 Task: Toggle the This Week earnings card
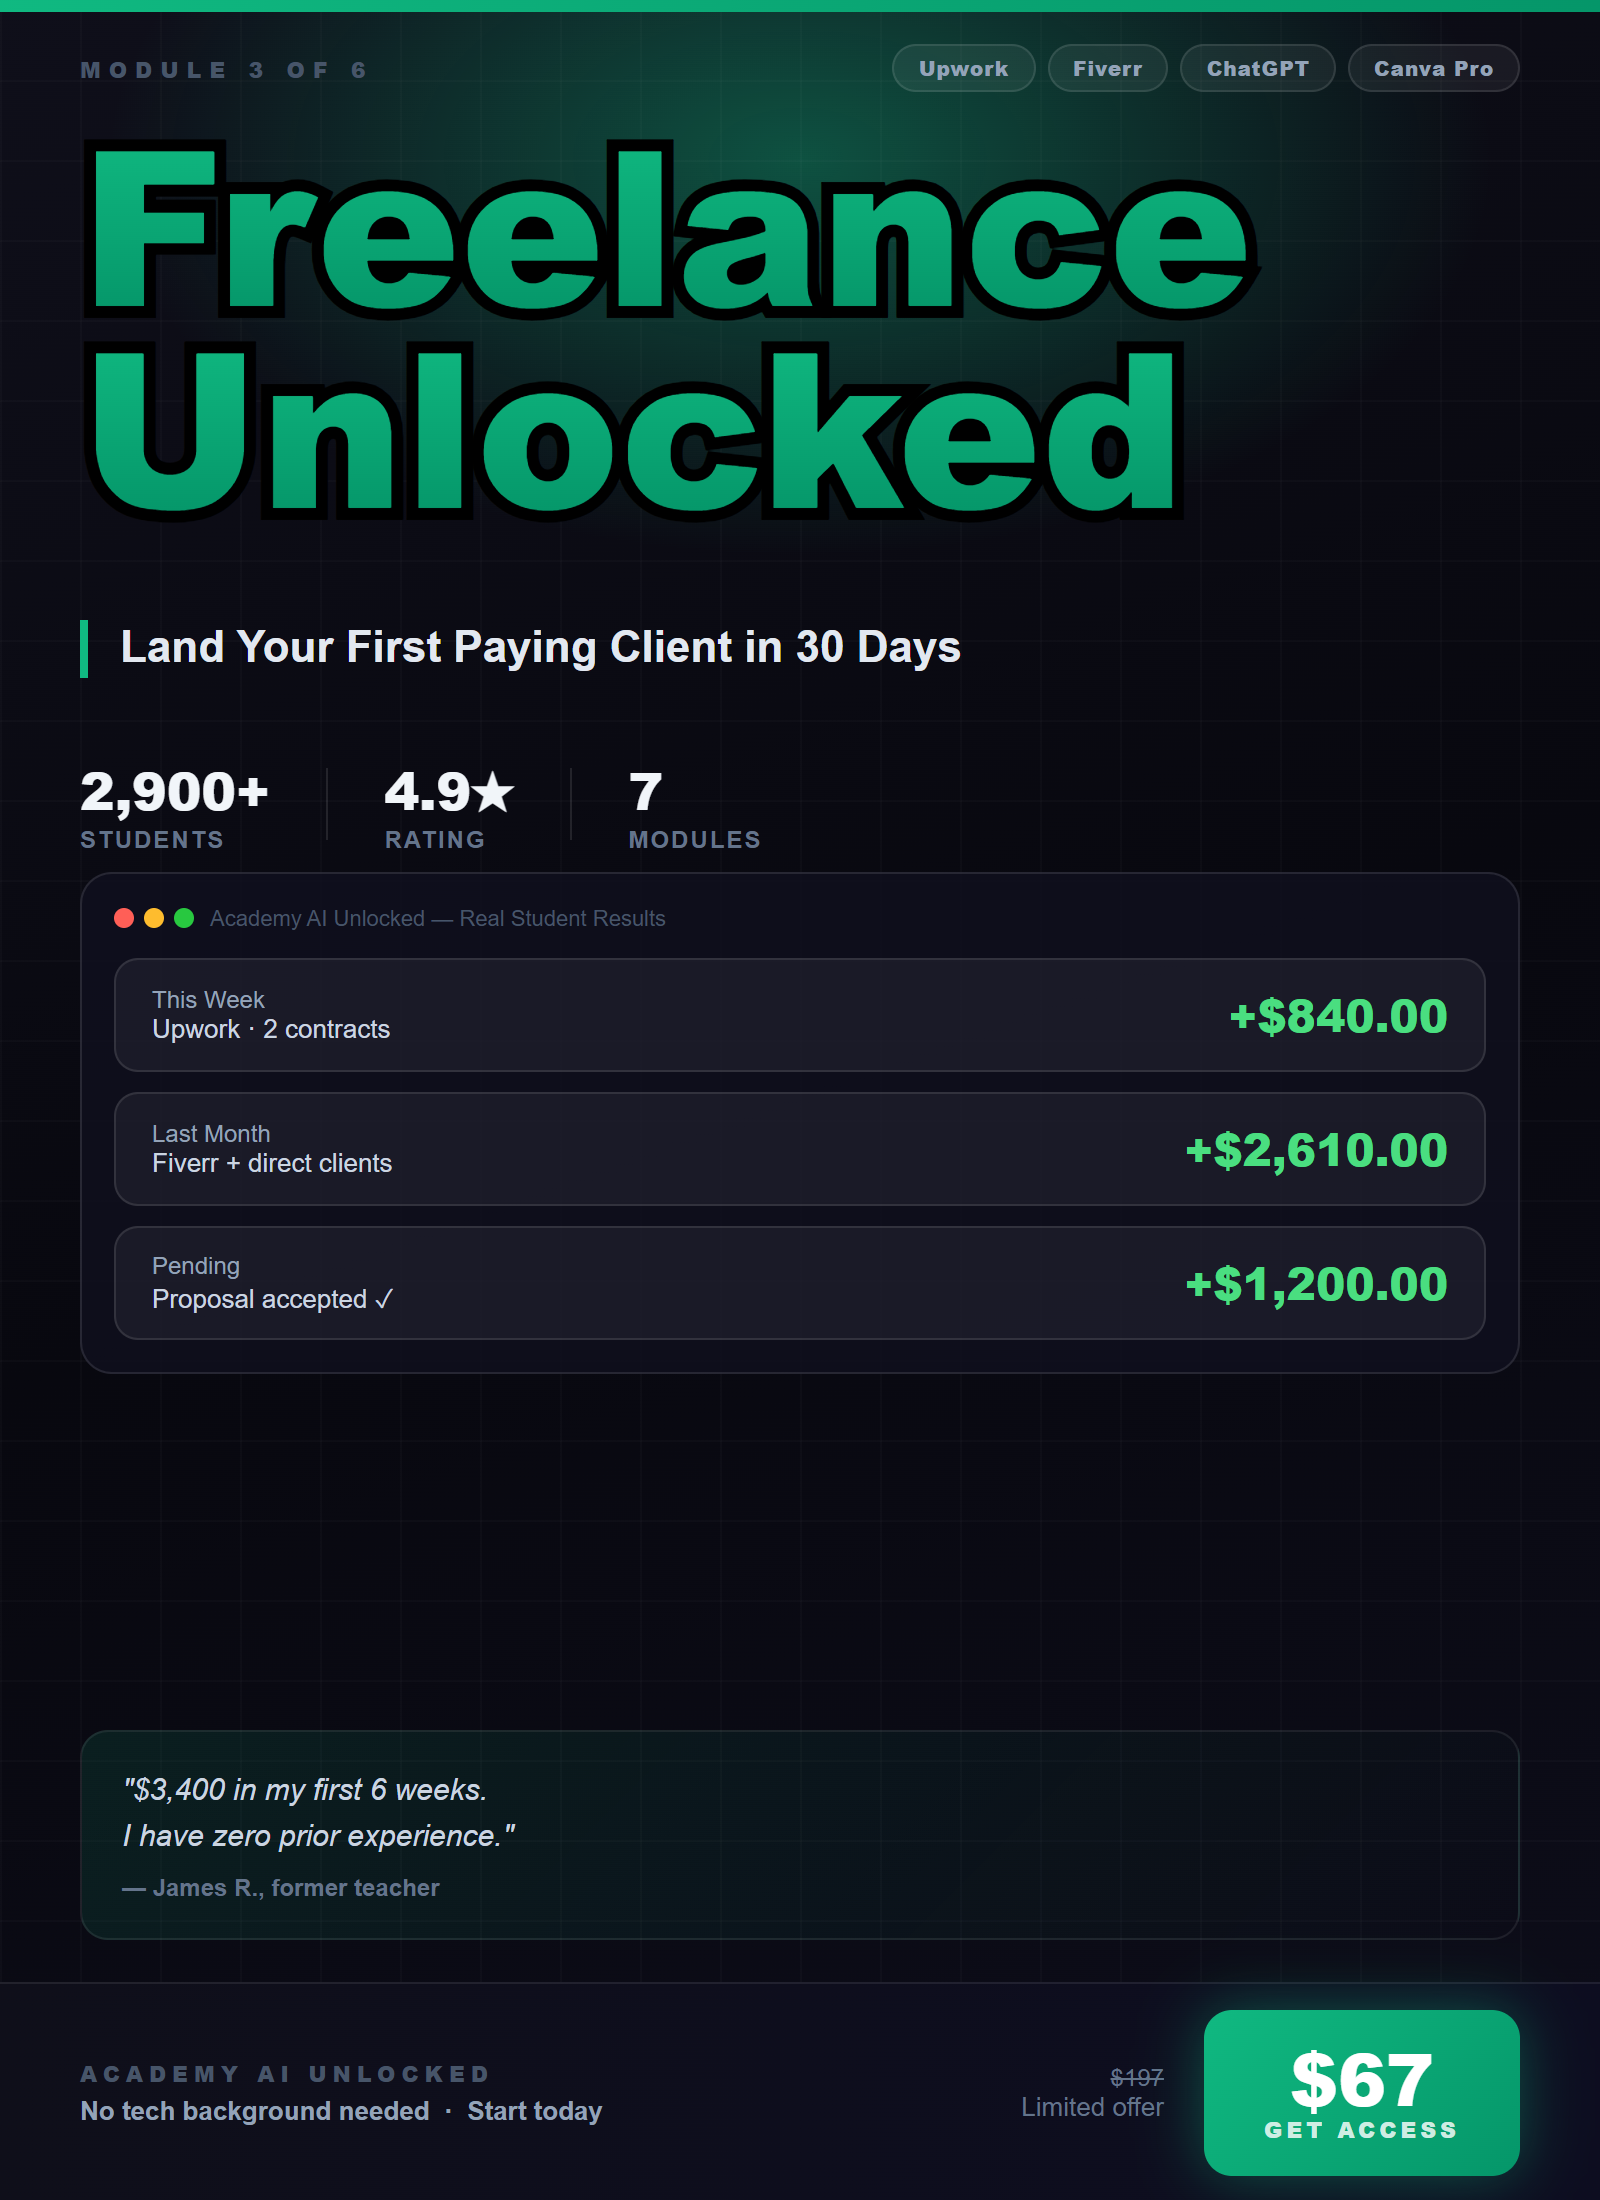(x=800, y=1015)
